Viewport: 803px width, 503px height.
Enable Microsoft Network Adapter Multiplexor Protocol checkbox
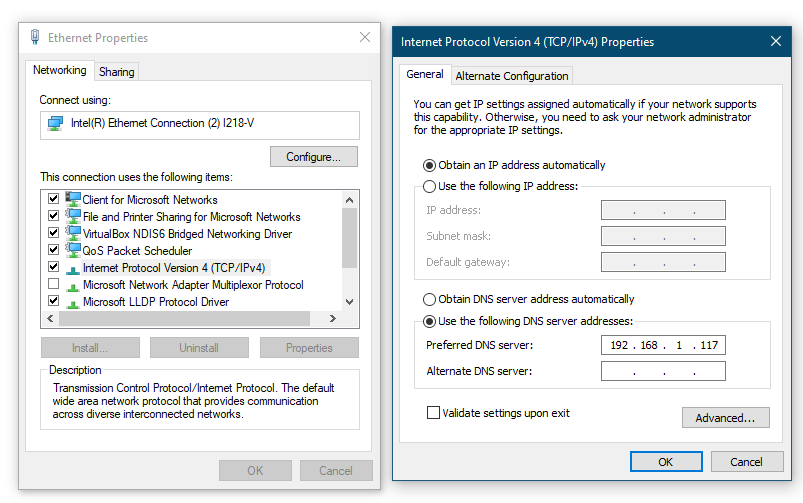pos(53,283)
